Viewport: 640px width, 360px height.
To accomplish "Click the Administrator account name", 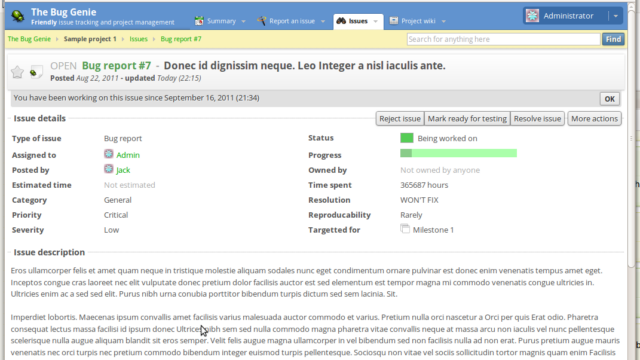I will (568, 16).
